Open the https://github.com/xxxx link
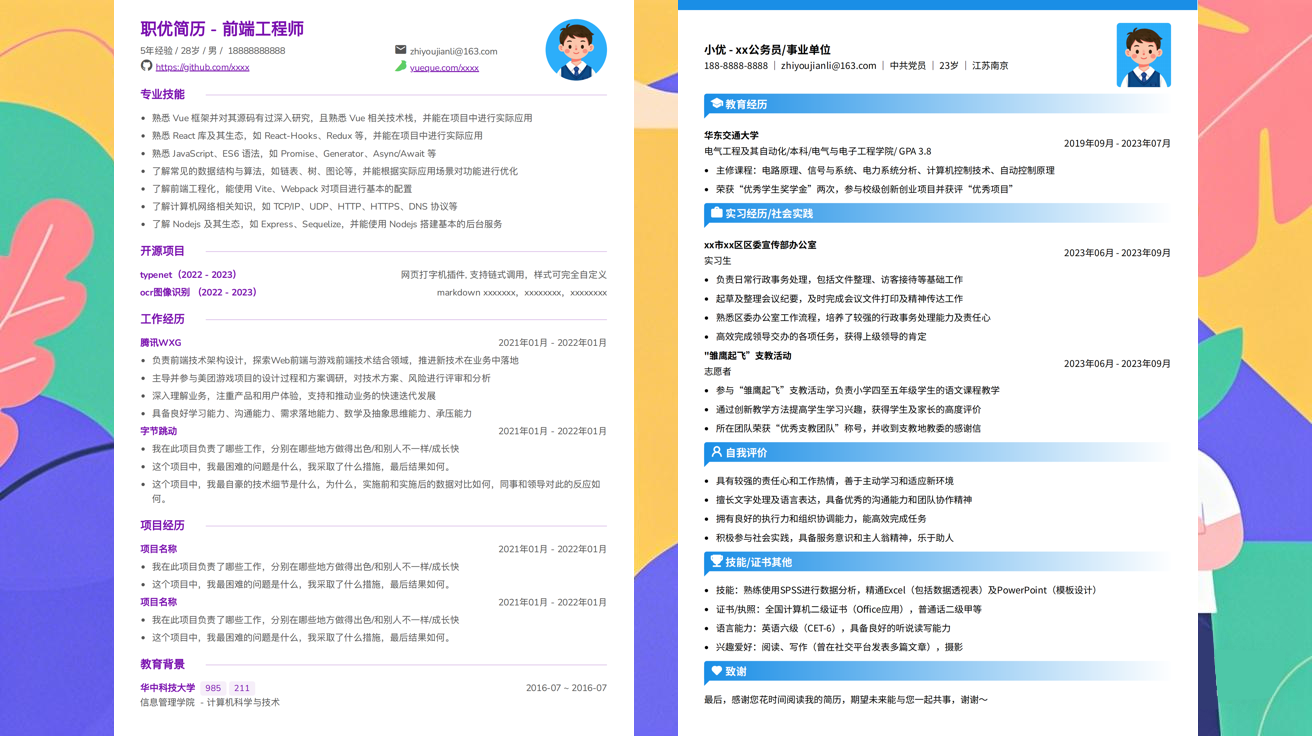 click(202, 67)
